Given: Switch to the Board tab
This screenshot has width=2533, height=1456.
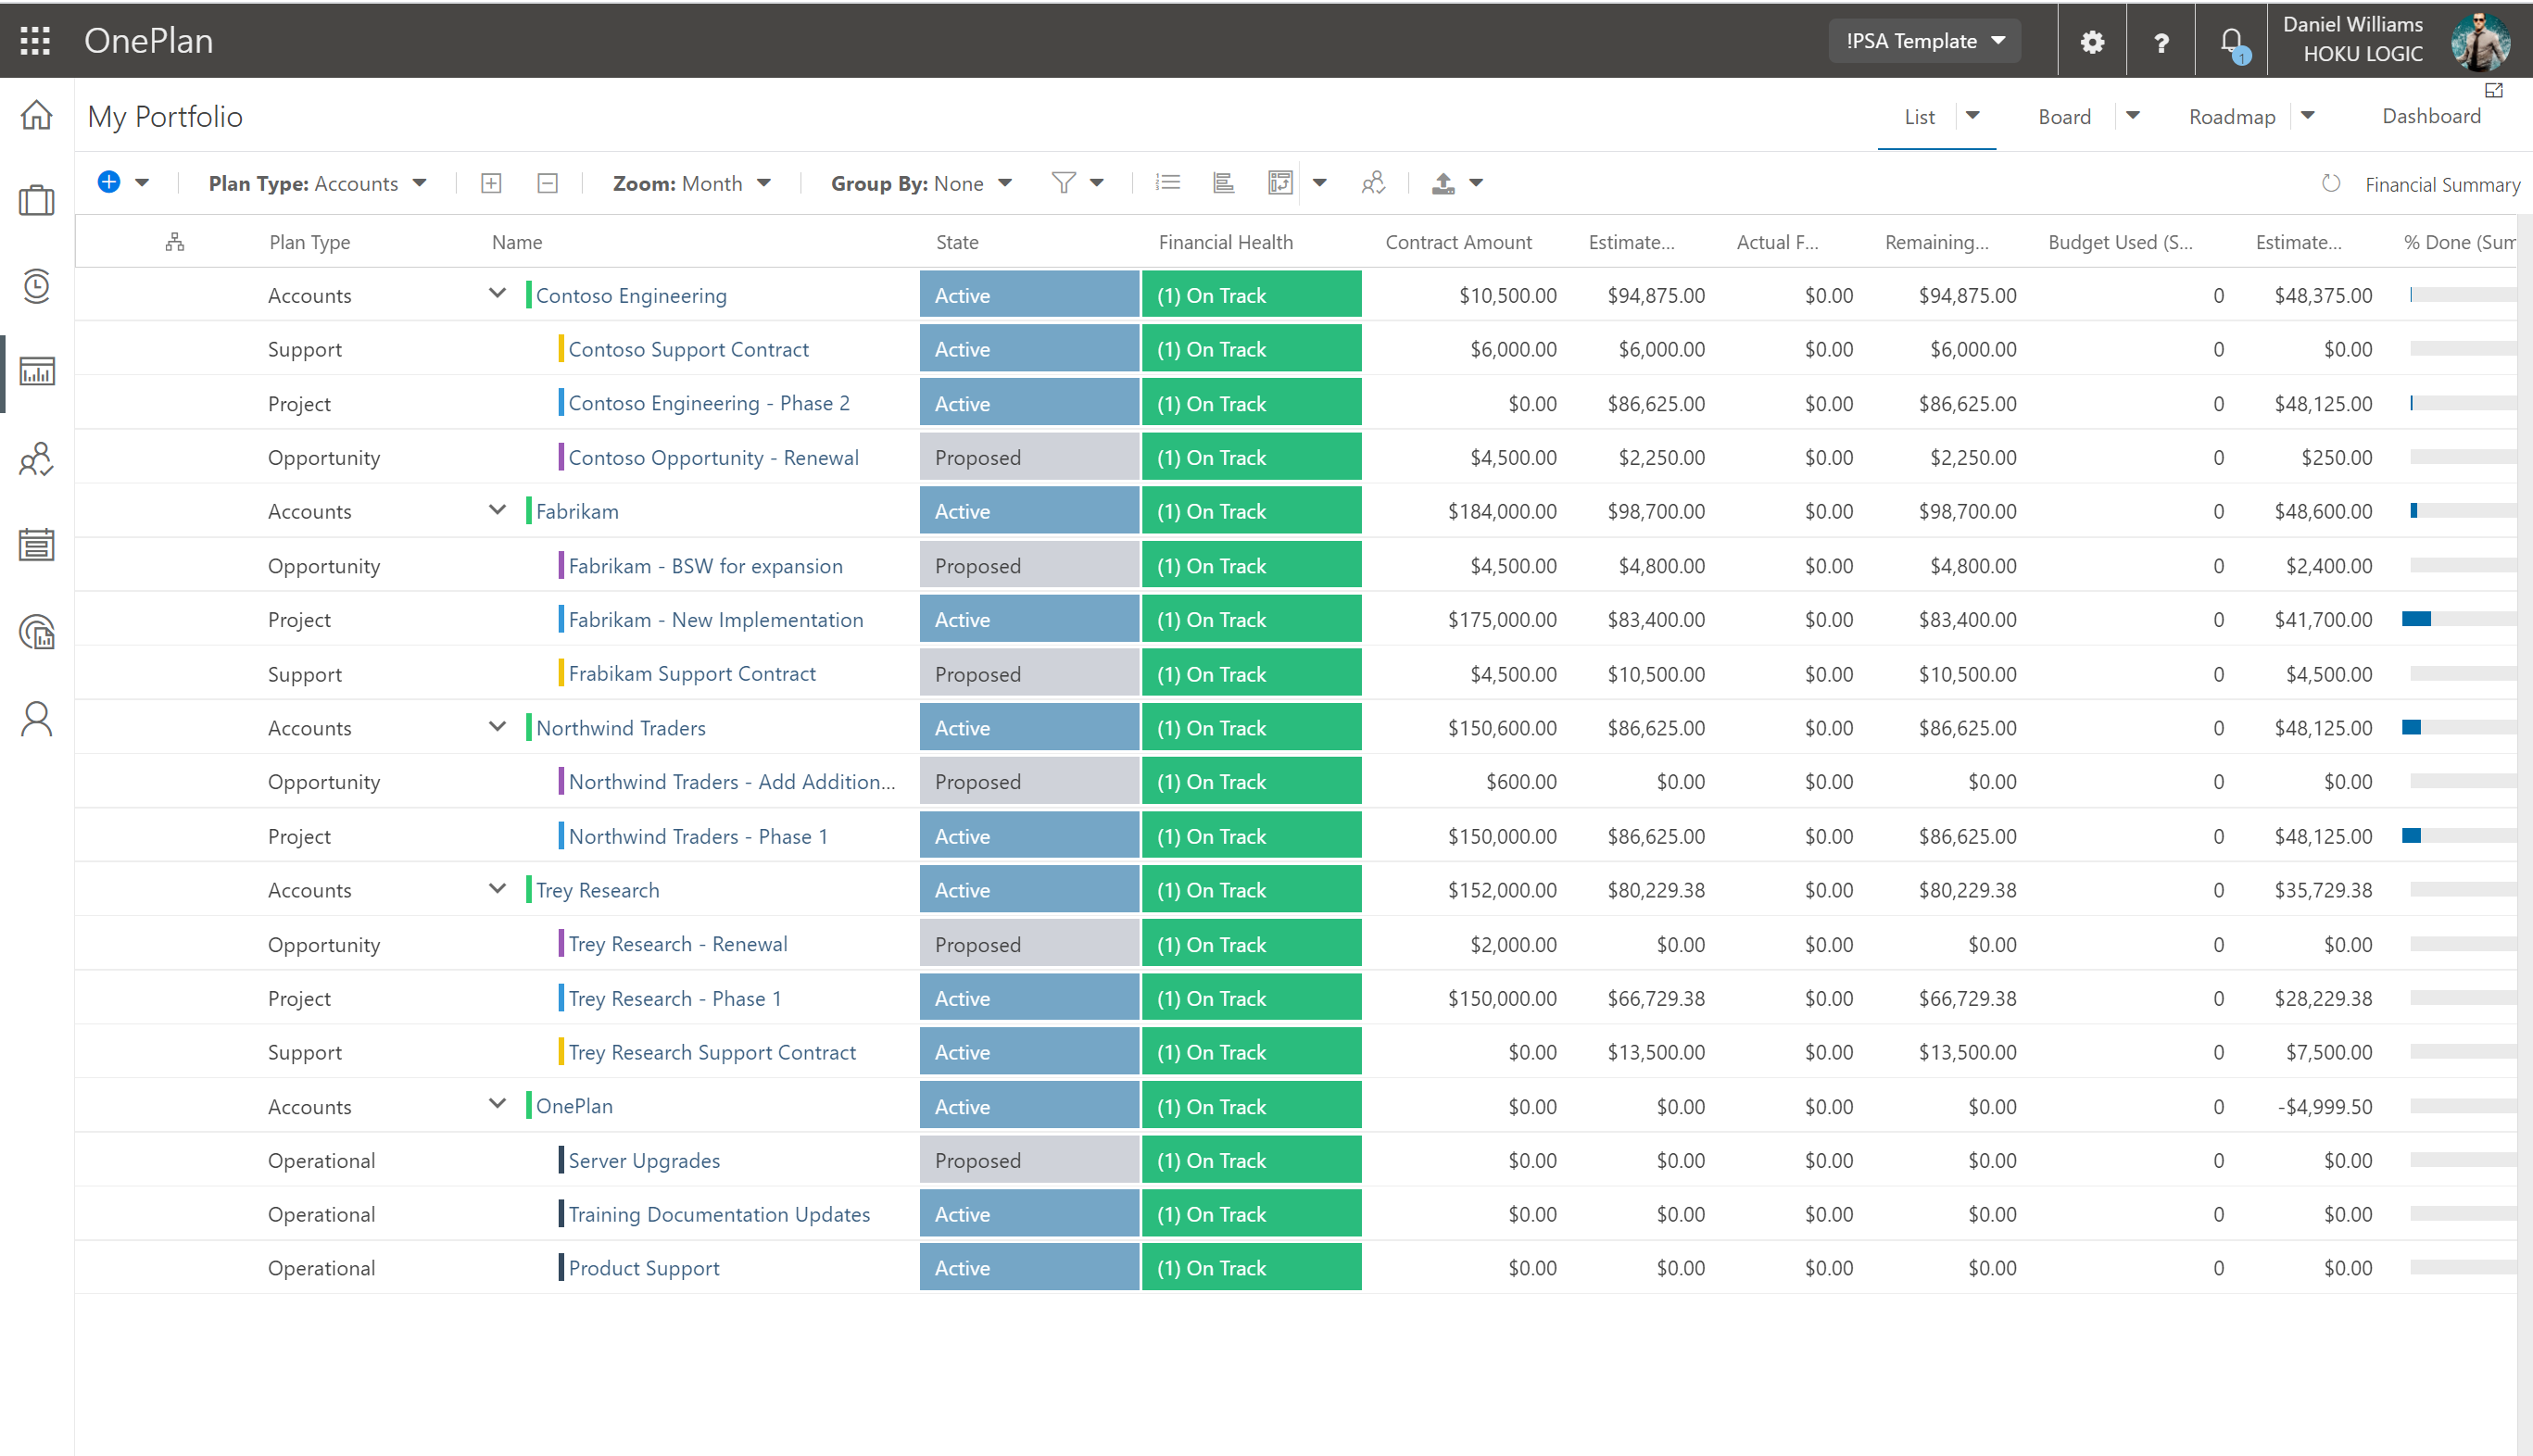Looking at the screenshot, I should click(2064, 117).
